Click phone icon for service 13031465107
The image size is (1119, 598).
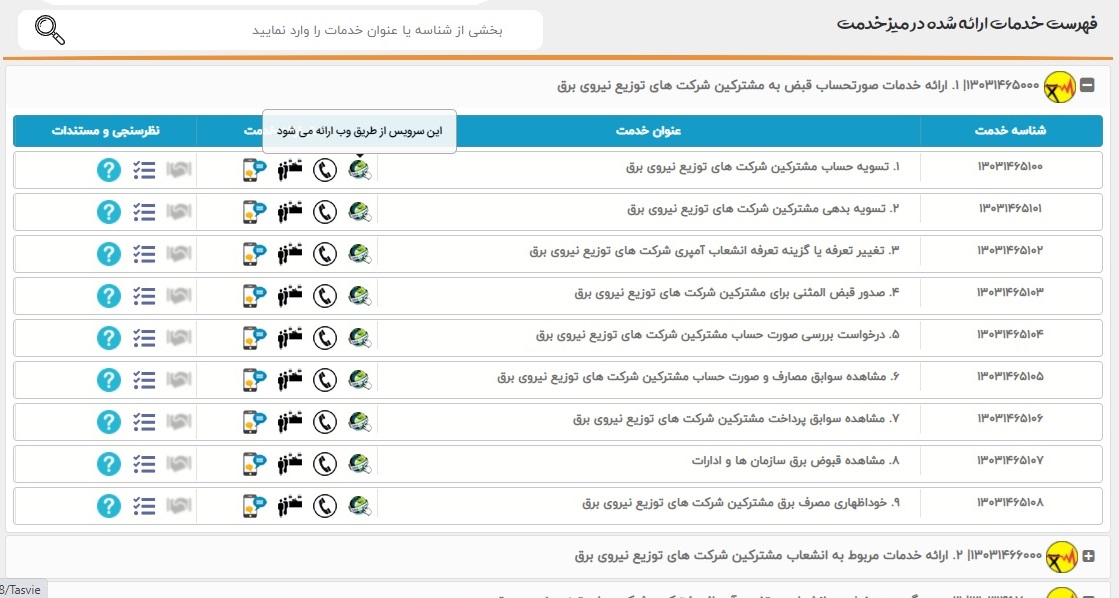tap(325, 465)
